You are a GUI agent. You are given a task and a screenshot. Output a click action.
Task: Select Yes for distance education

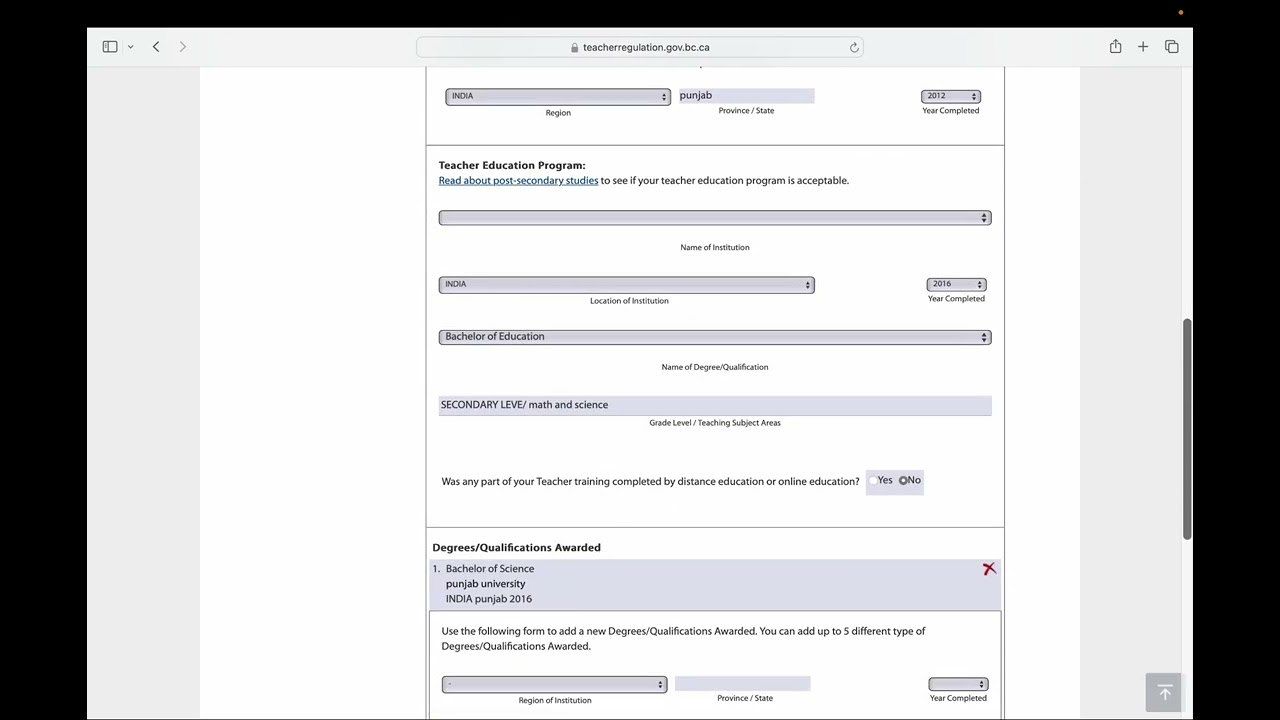pyautogui.click(x=873, y=481)
